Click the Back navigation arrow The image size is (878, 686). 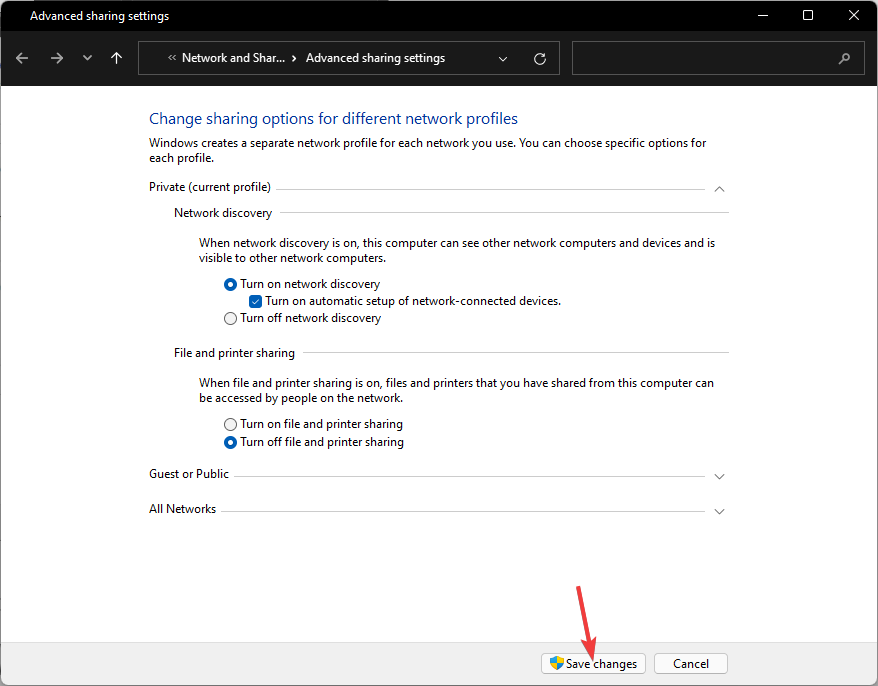pyautogui.click(x=22, y=58)
